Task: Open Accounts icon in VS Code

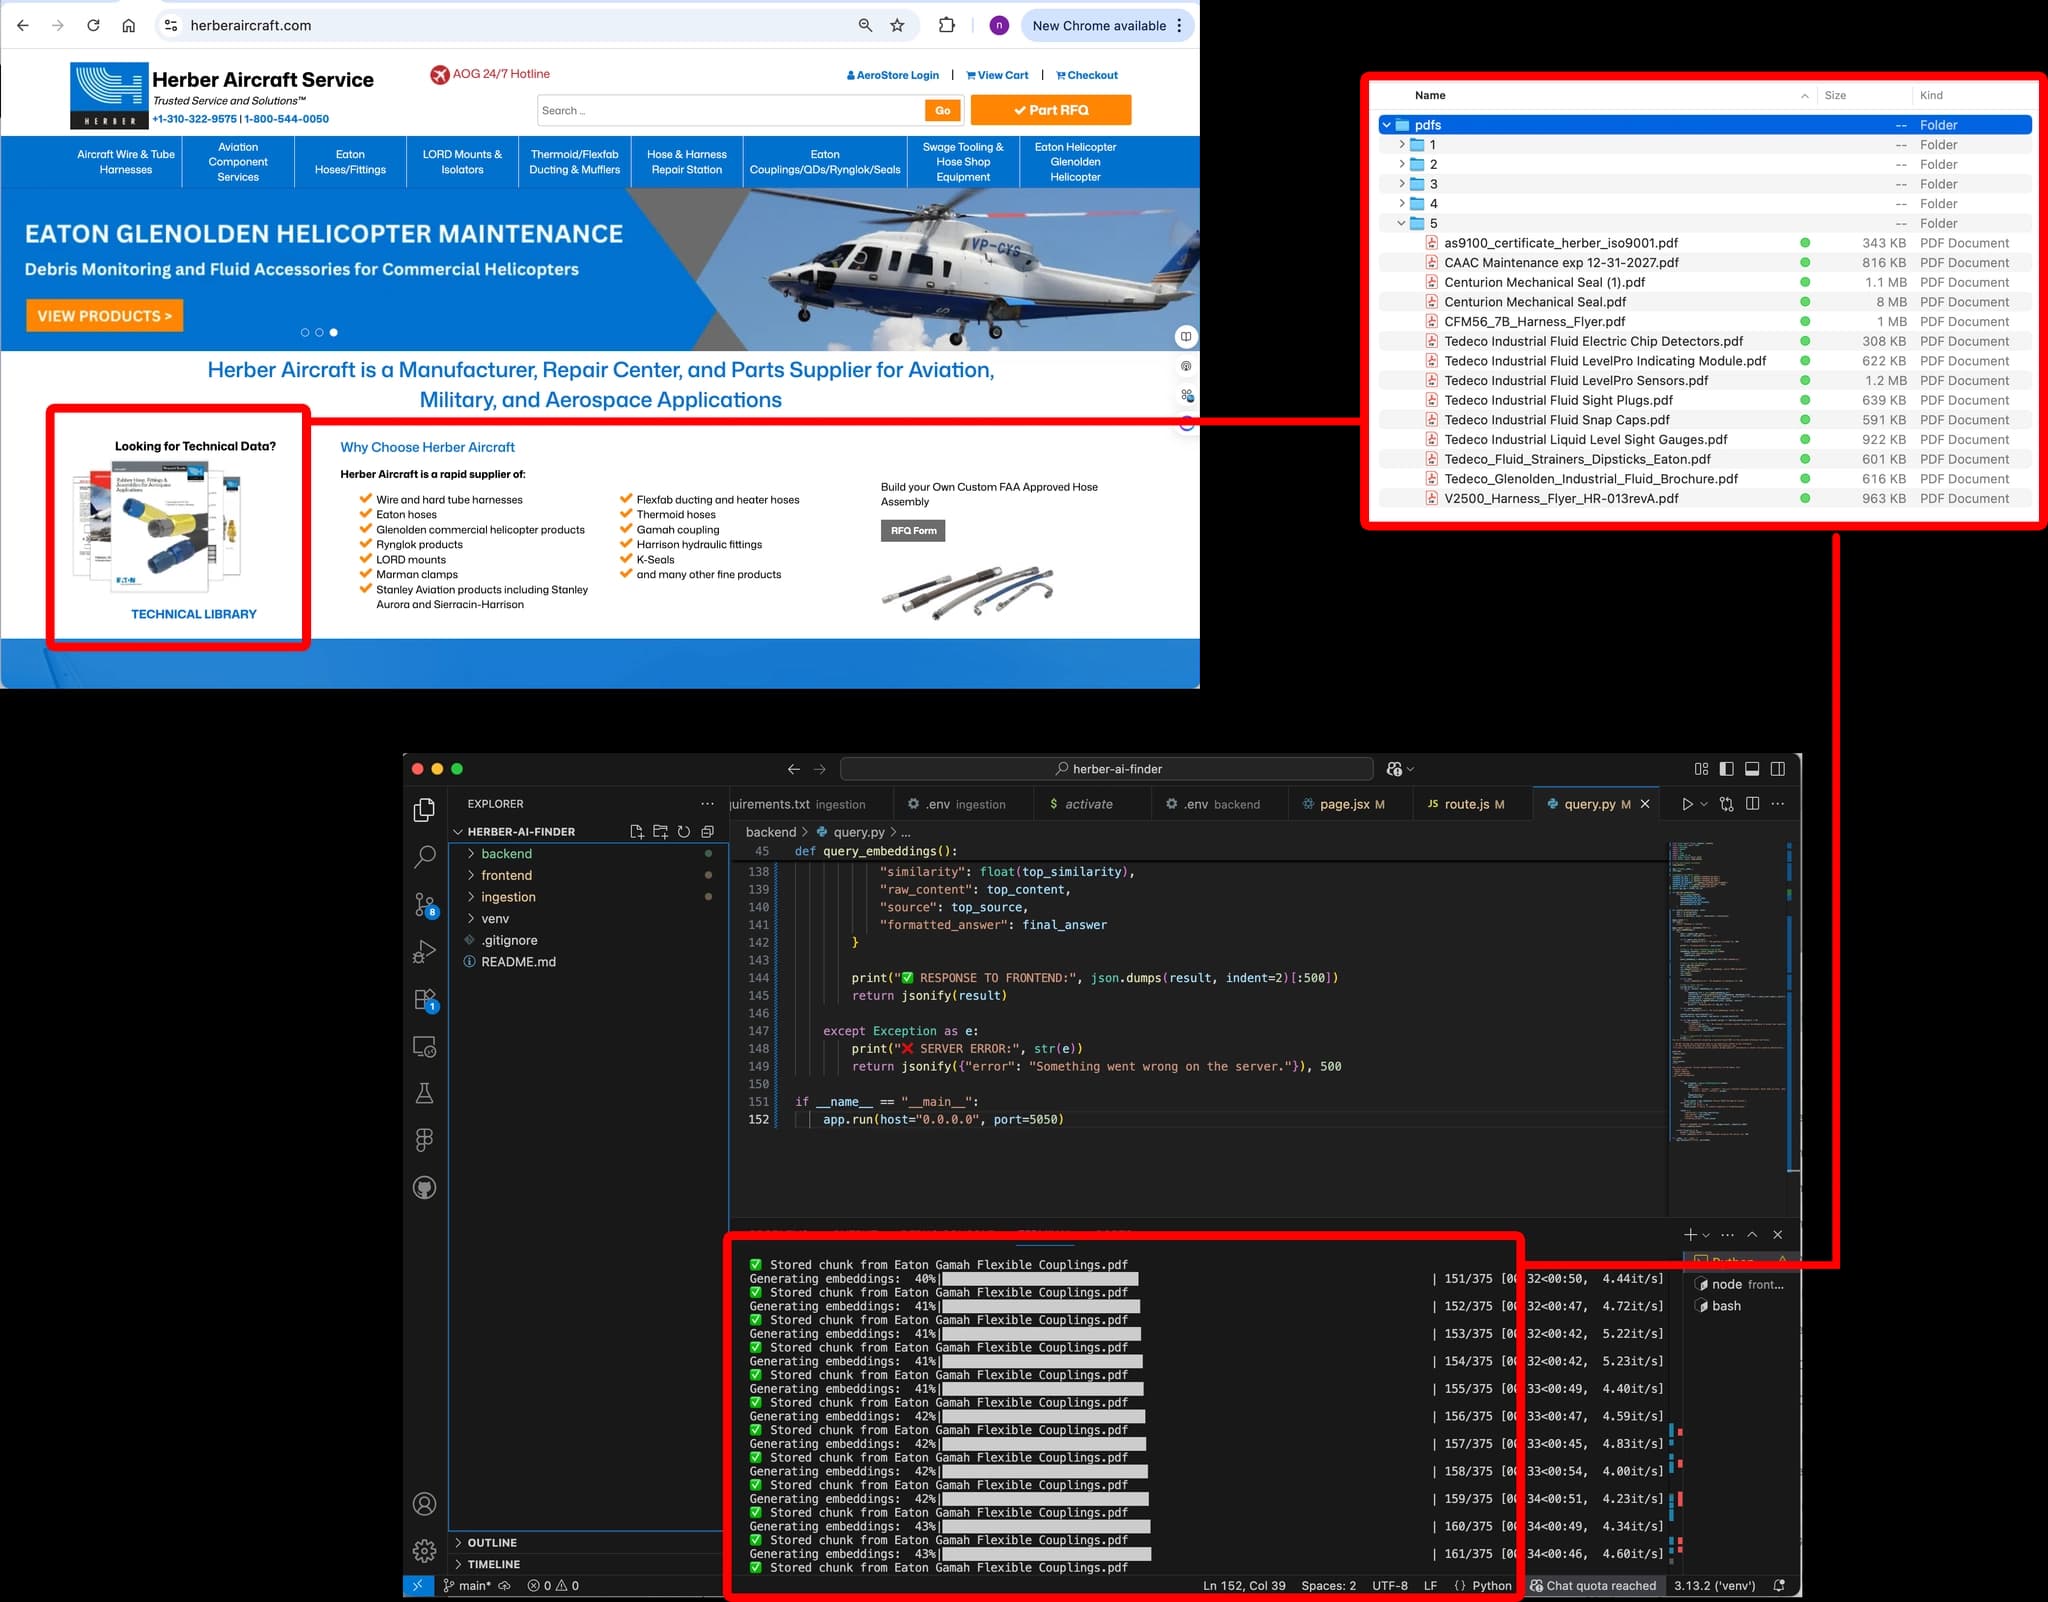Action: [424, 1503]
